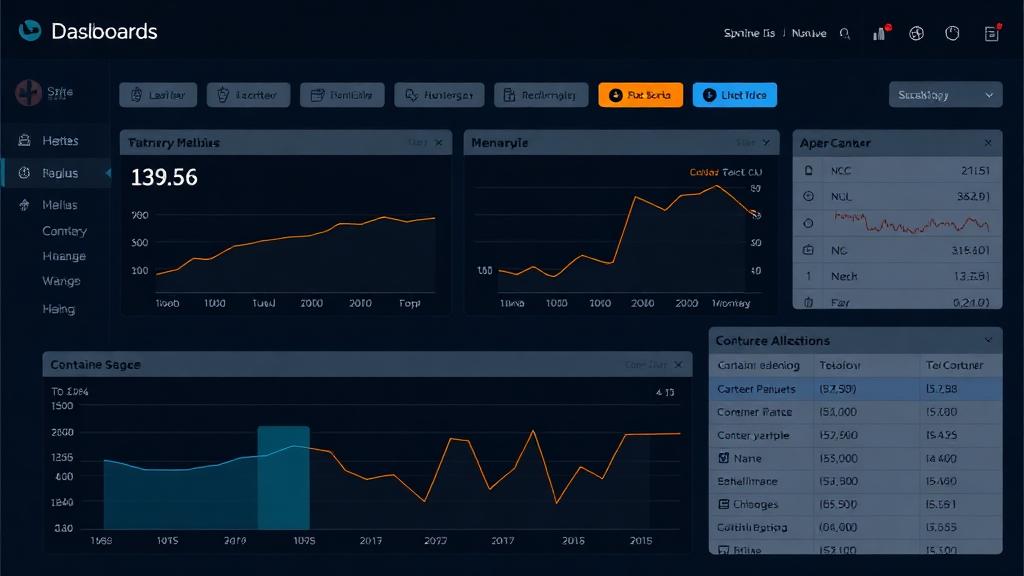Check the box on the bottom table row
The width and height of the screenshot is (1024, 576).
pos(723,549)
